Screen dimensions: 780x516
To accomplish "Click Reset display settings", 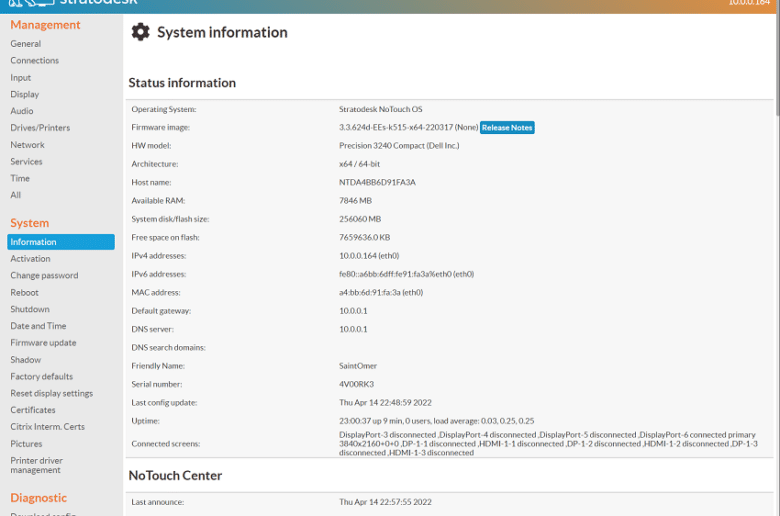I will point(52,393).
